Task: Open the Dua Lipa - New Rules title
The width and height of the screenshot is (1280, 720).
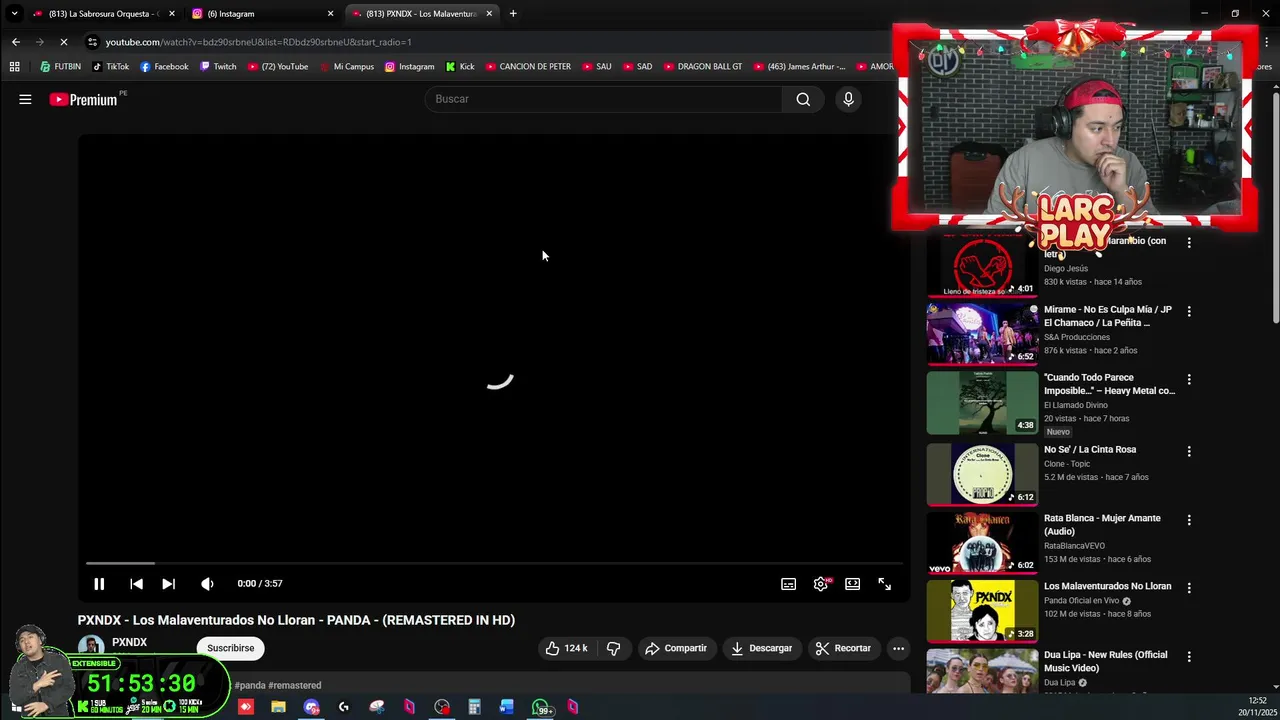Action: pyautogui.click(x=1105, y=661)
